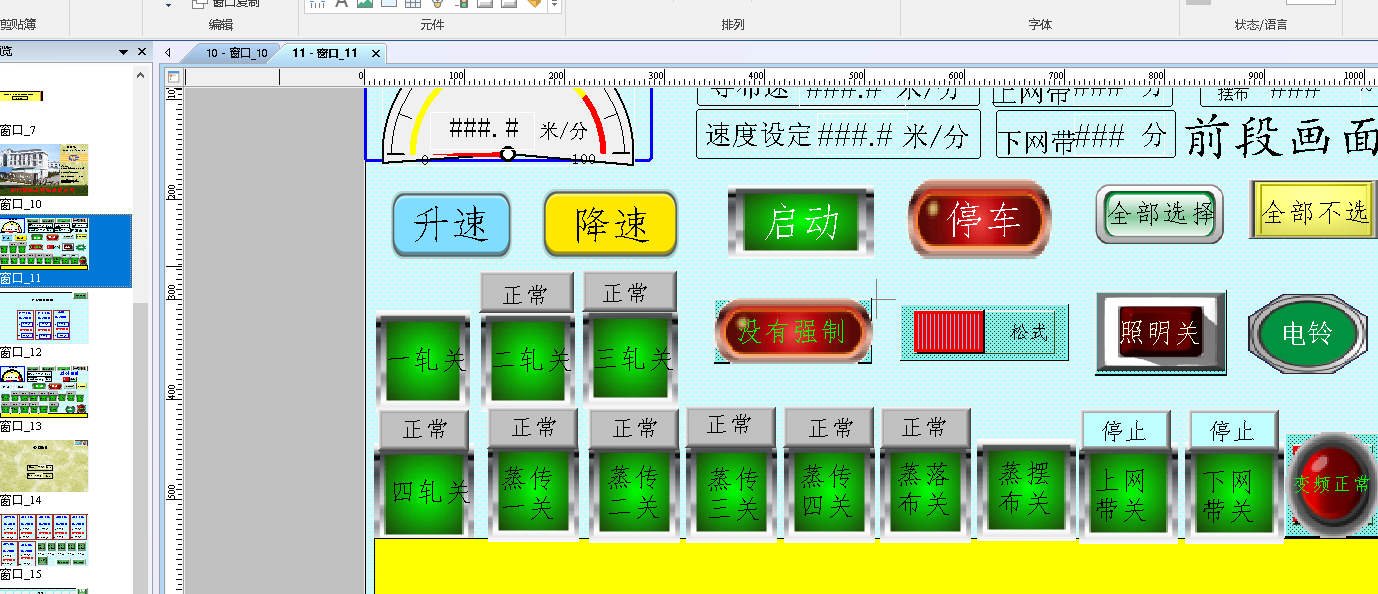Click the ruler origin icon at canvas corner
Image resolution: width=1378 pixels, height=594 pixels.
point(173,77)
